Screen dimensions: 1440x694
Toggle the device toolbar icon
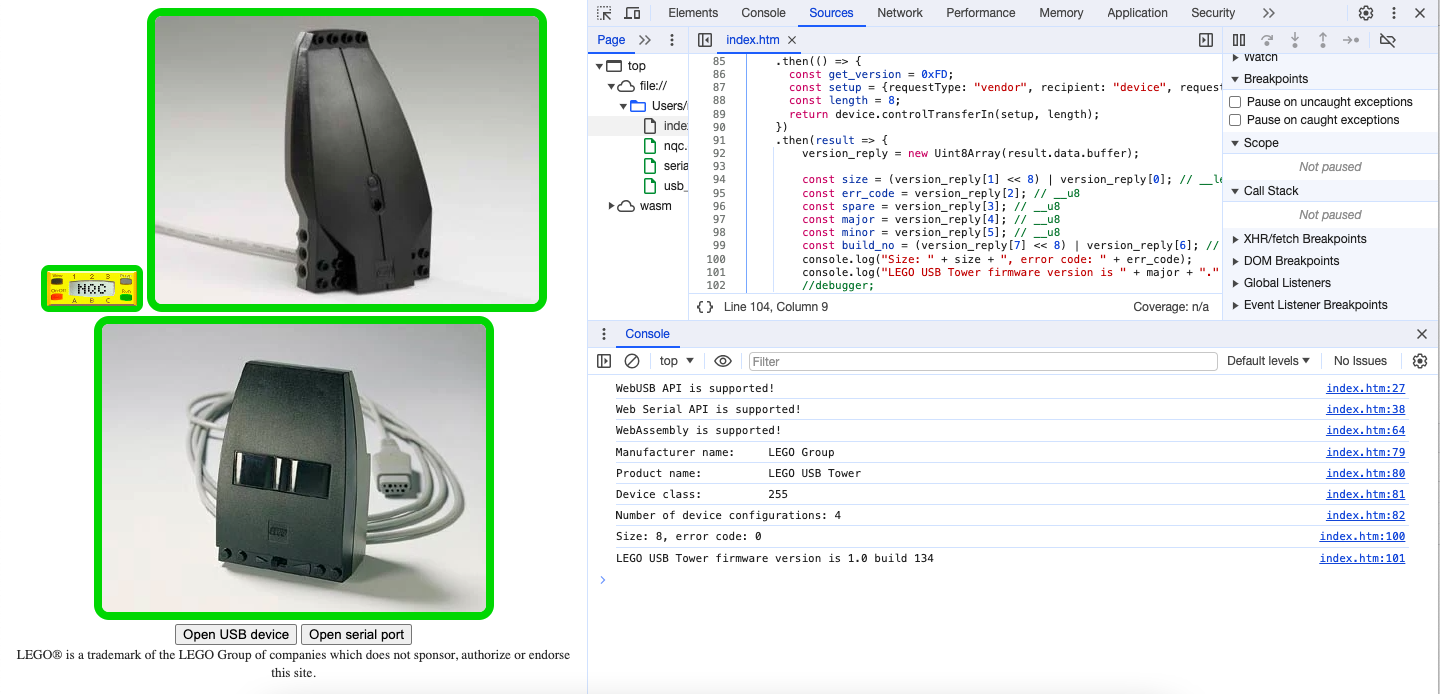coord(632,13)
